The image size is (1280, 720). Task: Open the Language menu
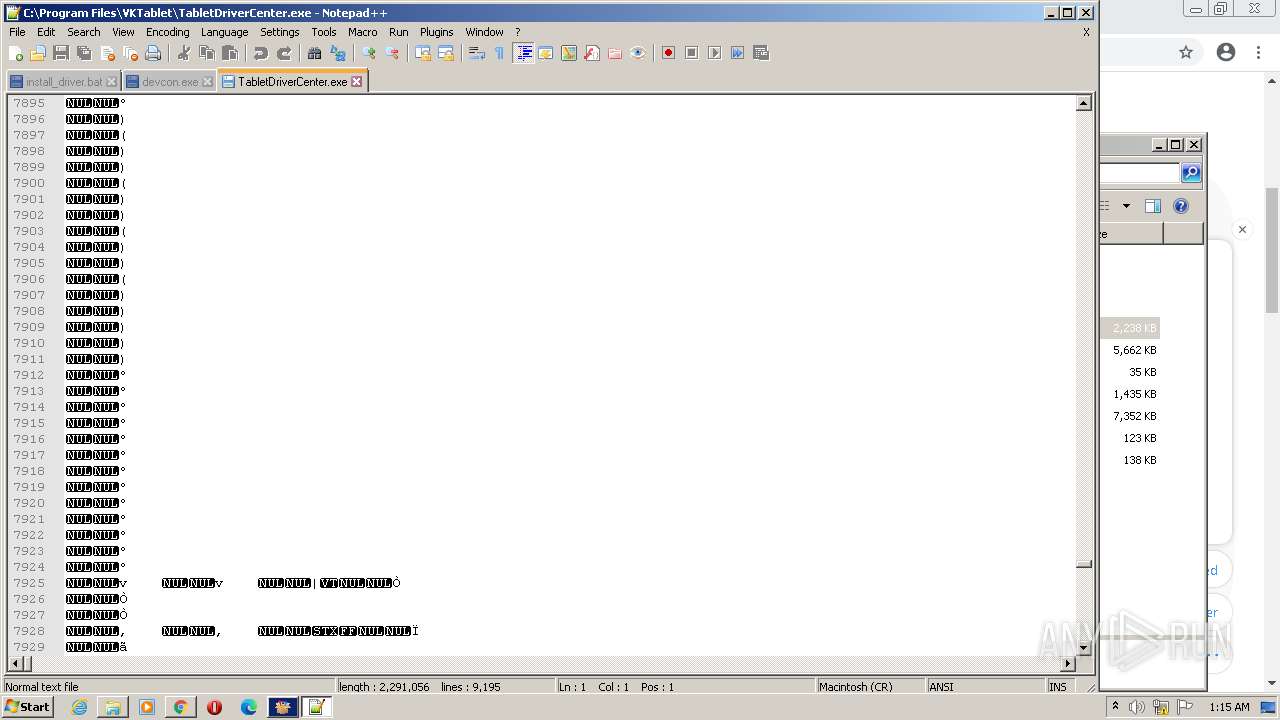[224, 32]
